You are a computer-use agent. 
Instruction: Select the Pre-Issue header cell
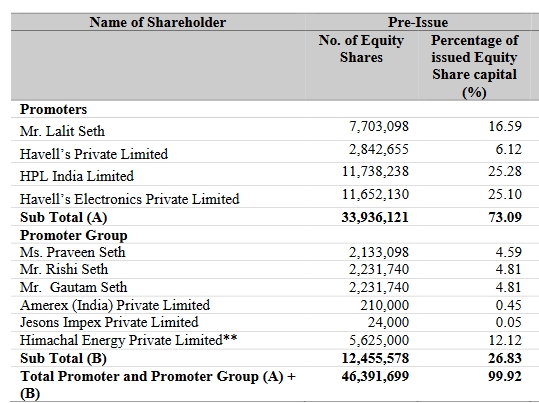pyautogui.click(x=418, y=22)
